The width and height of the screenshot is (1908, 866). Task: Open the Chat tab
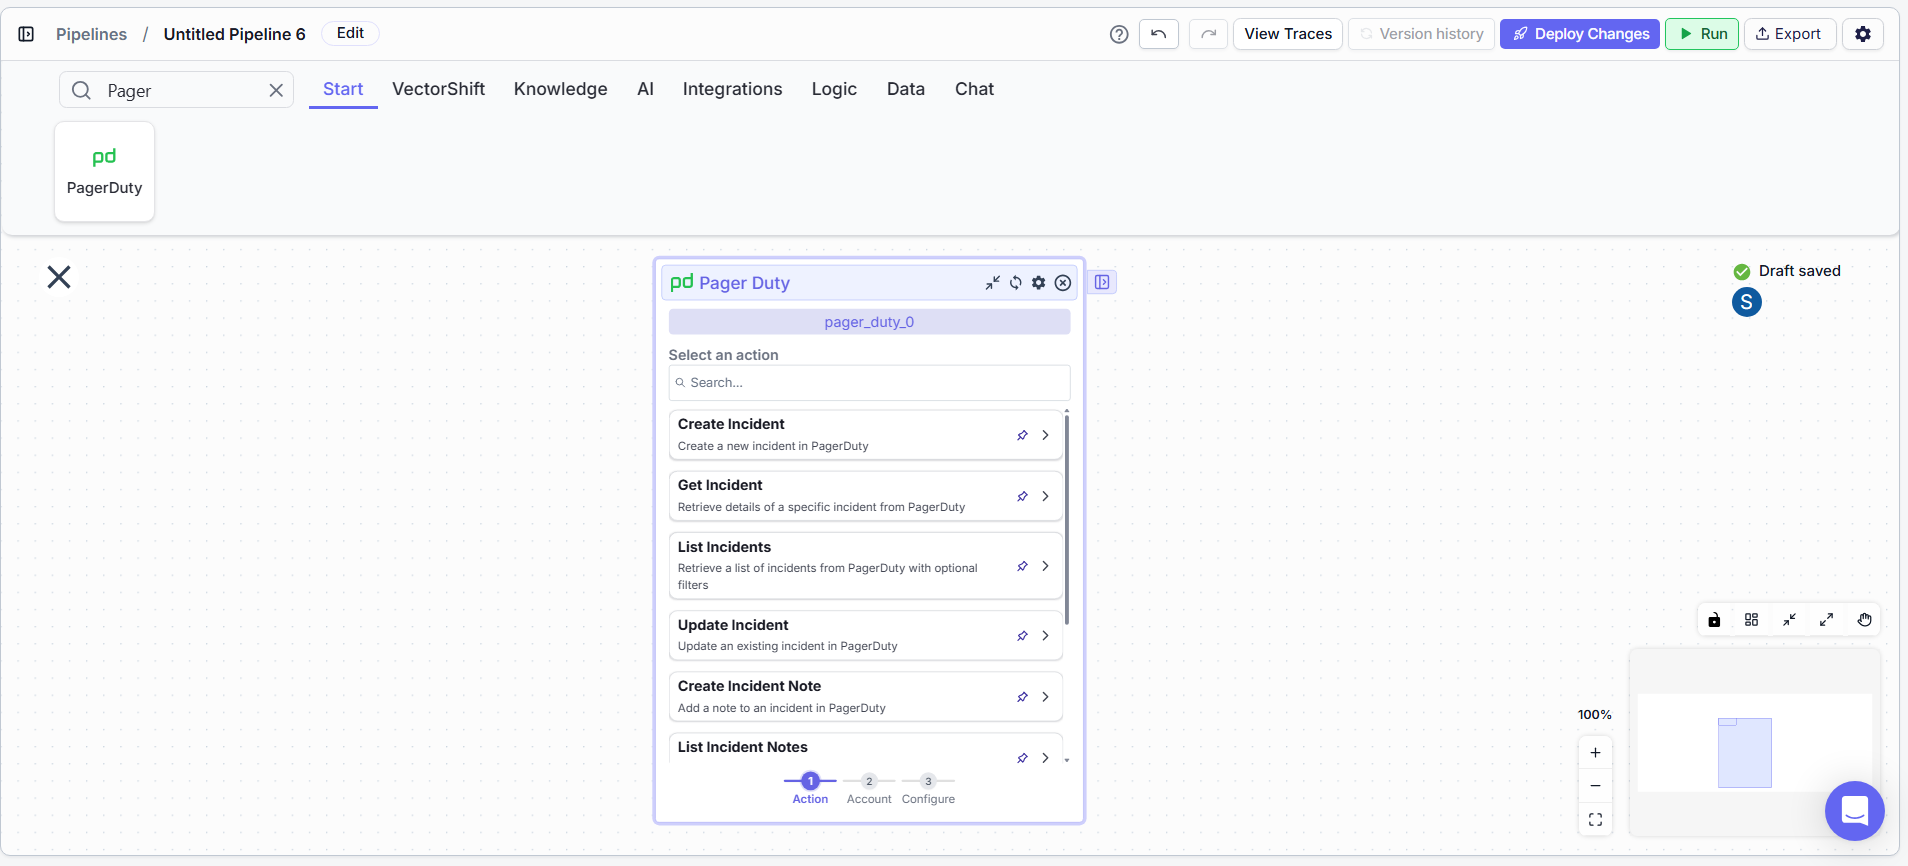click(974, 89)
